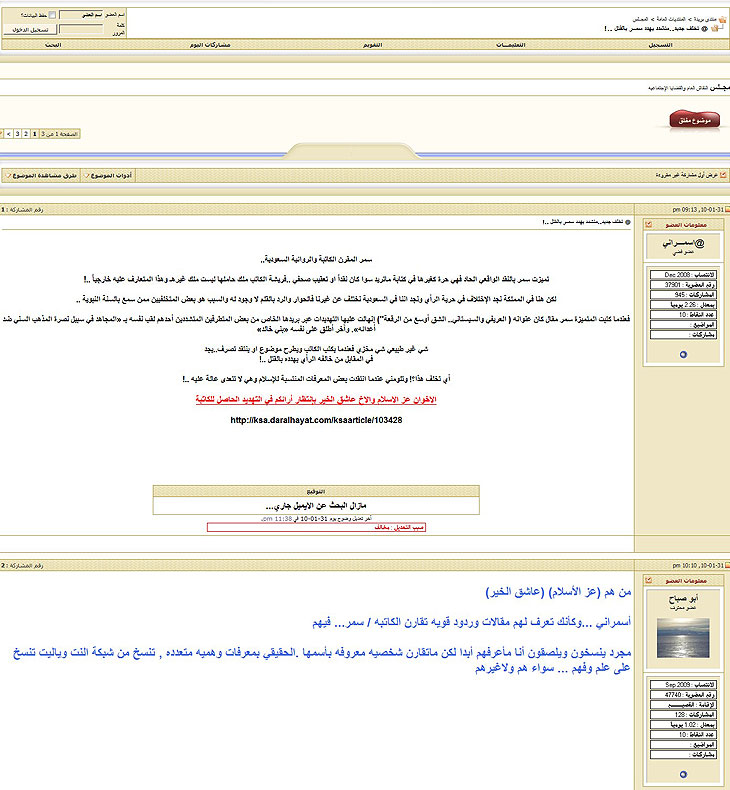The width and height of the screenshot is (730, 790).
Task: Click the Dec 2008 join date field
Action: (x=683, y=275)
